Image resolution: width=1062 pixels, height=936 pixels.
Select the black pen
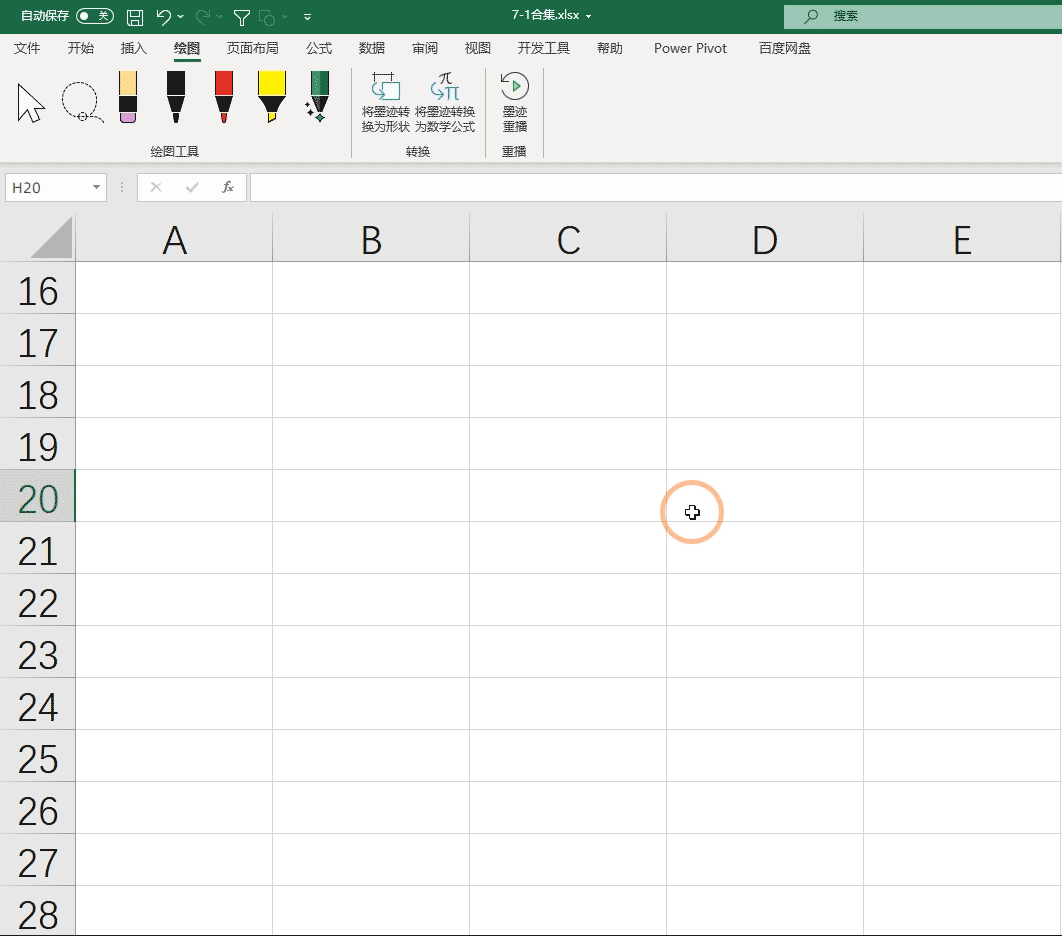pos(176,97)
